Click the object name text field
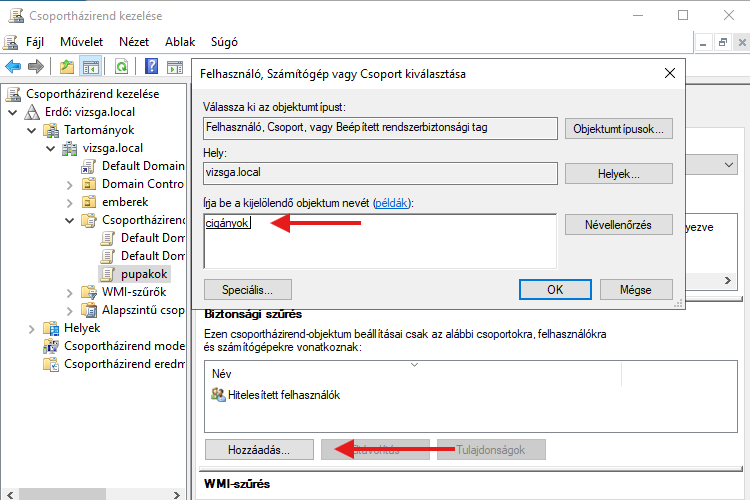This screenshot has height=500, width=750. [380, 240]
